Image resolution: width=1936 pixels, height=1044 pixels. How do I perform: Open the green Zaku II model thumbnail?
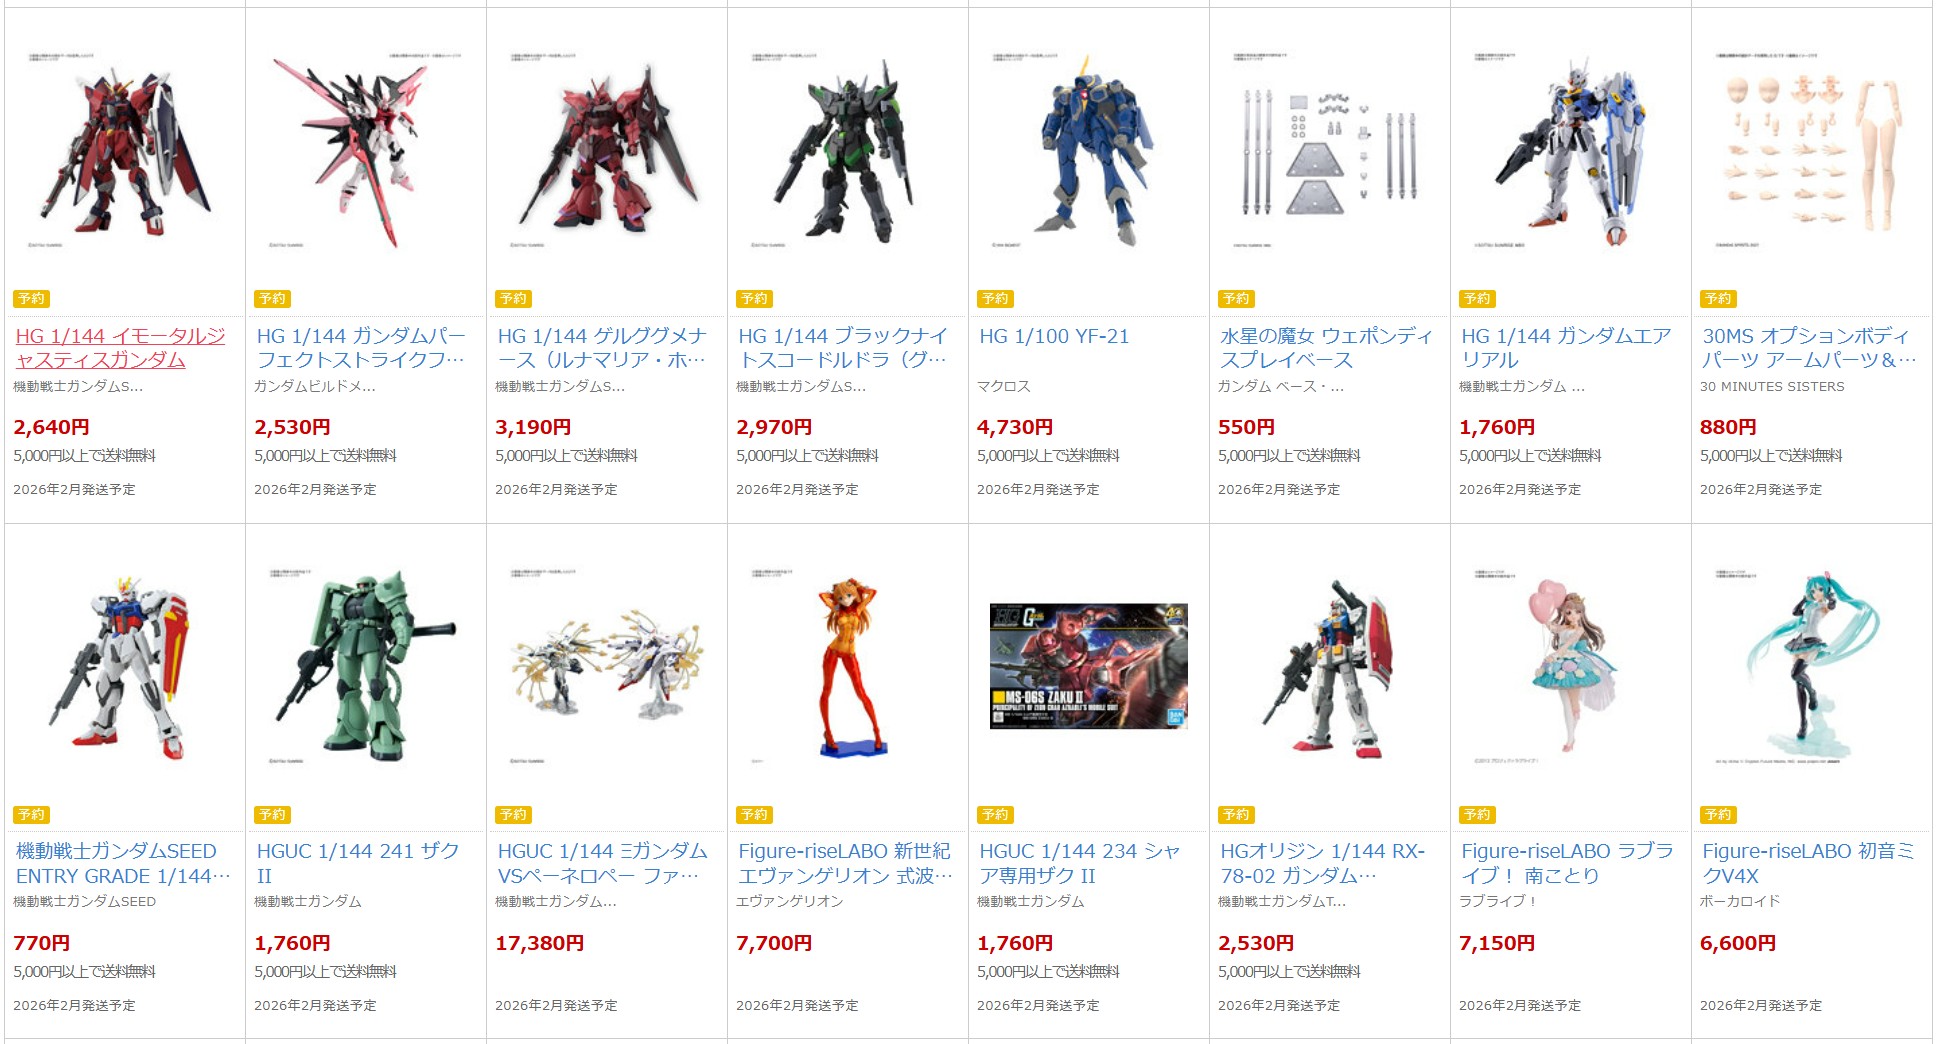coord(366,666)
